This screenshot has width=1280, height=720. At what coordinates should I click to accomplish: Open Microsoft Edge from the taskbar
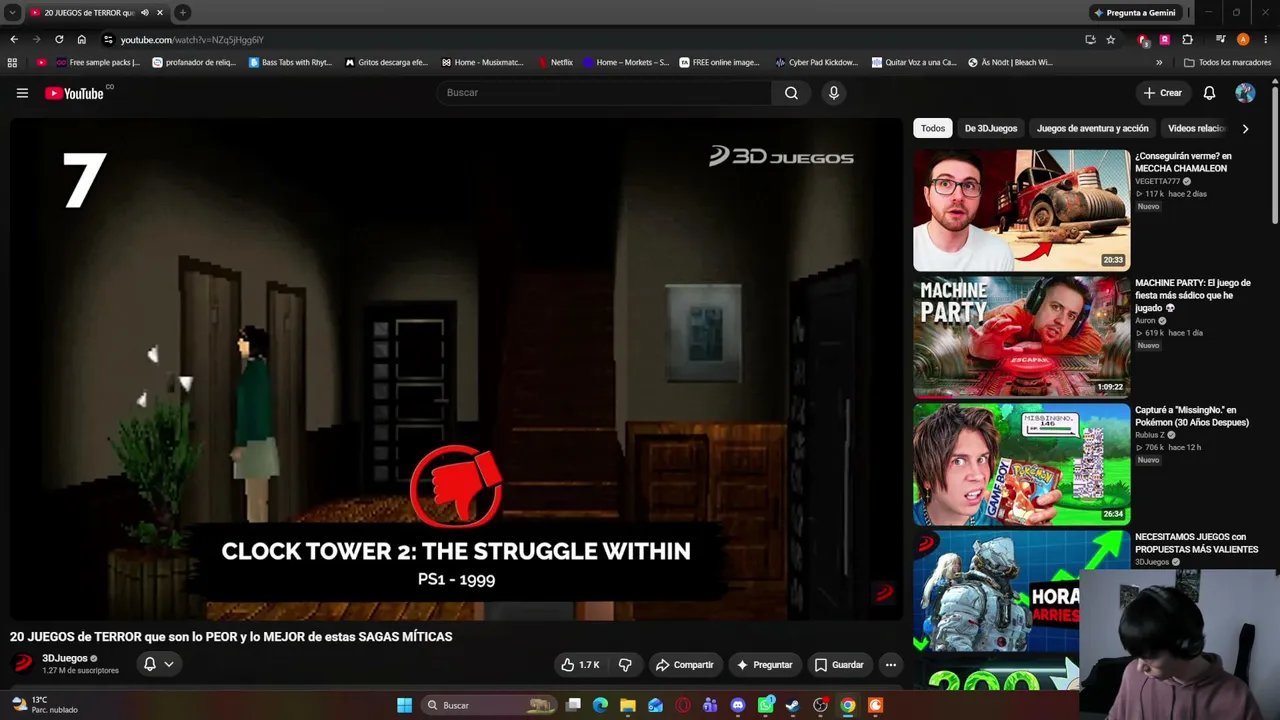pyautogui.click(x=600, y=705)
